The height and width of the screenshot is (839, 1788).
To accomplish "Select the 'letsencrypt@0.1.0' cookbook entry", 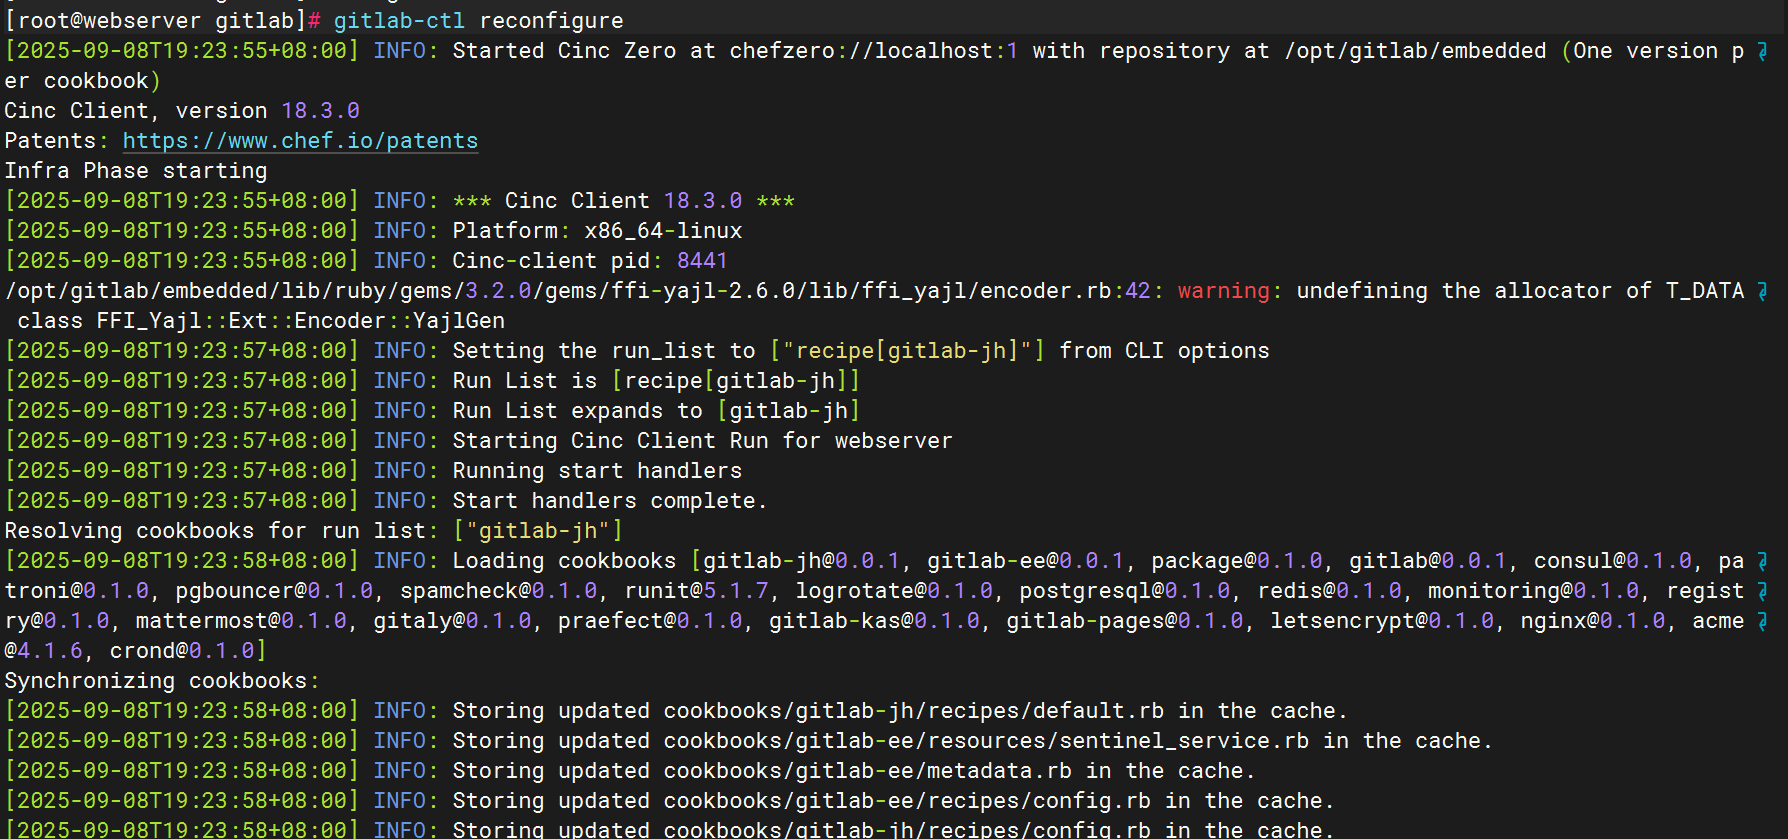I will pyautogui.click(x=1382, y=621).
